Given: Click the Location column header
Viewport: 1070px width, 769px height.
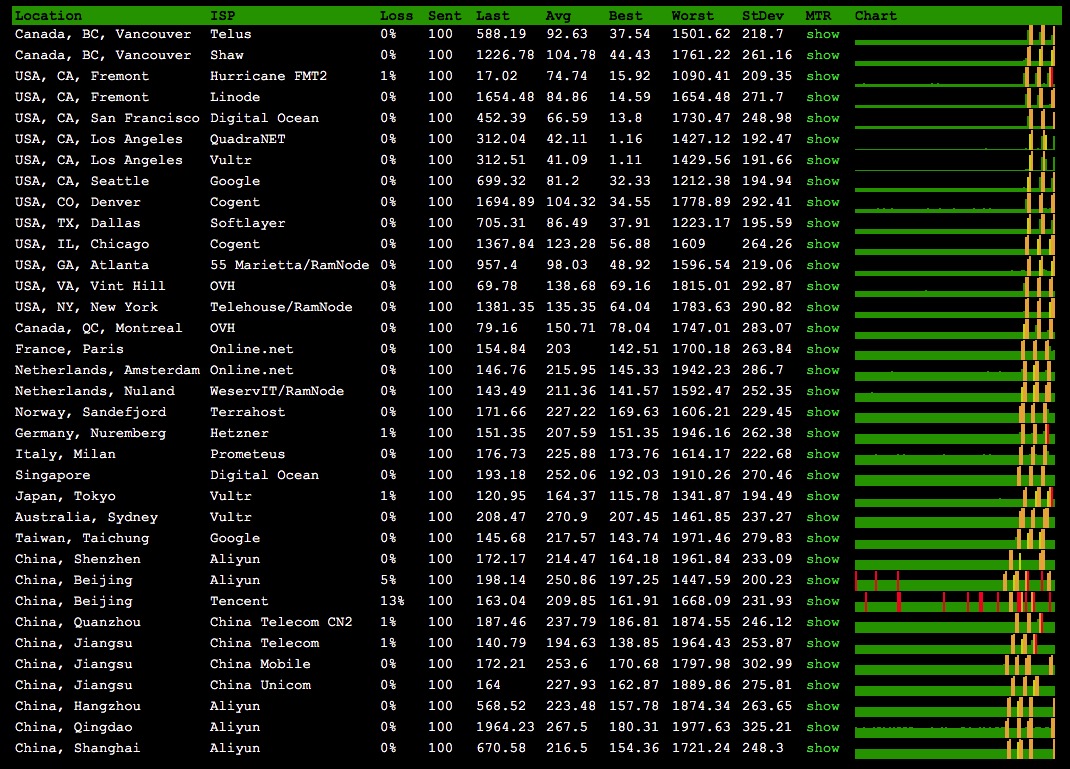Looking at the screenshot, I should click(x=48, y=15).
